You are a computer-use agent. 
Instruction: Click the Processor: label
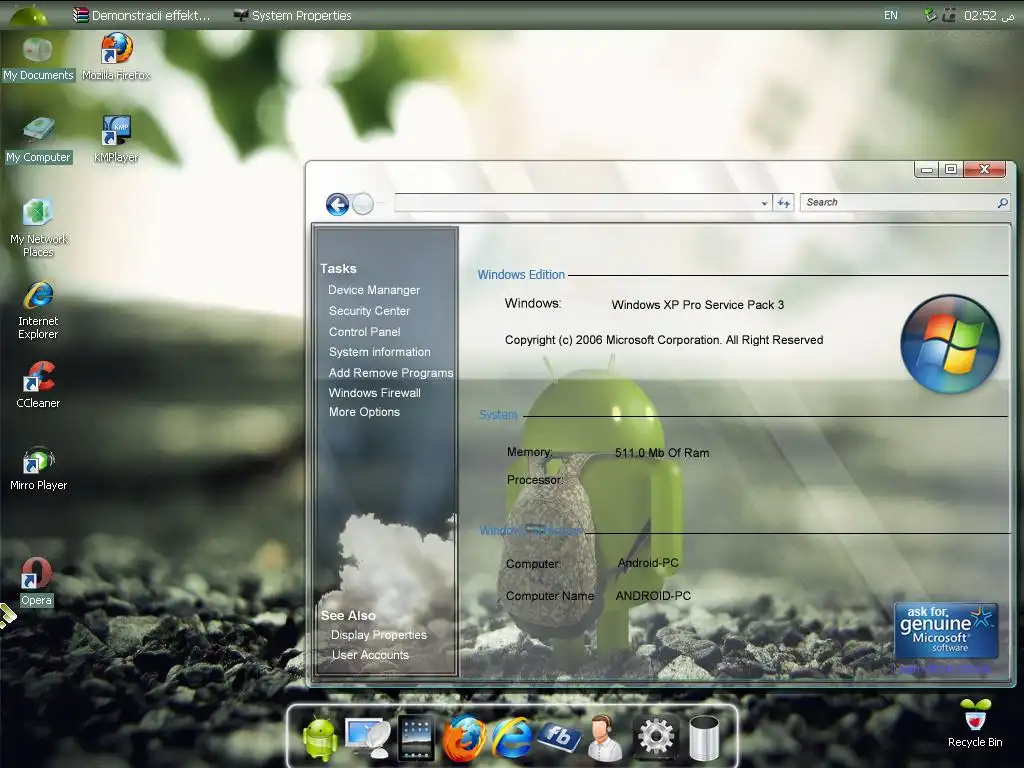[535, 480]
